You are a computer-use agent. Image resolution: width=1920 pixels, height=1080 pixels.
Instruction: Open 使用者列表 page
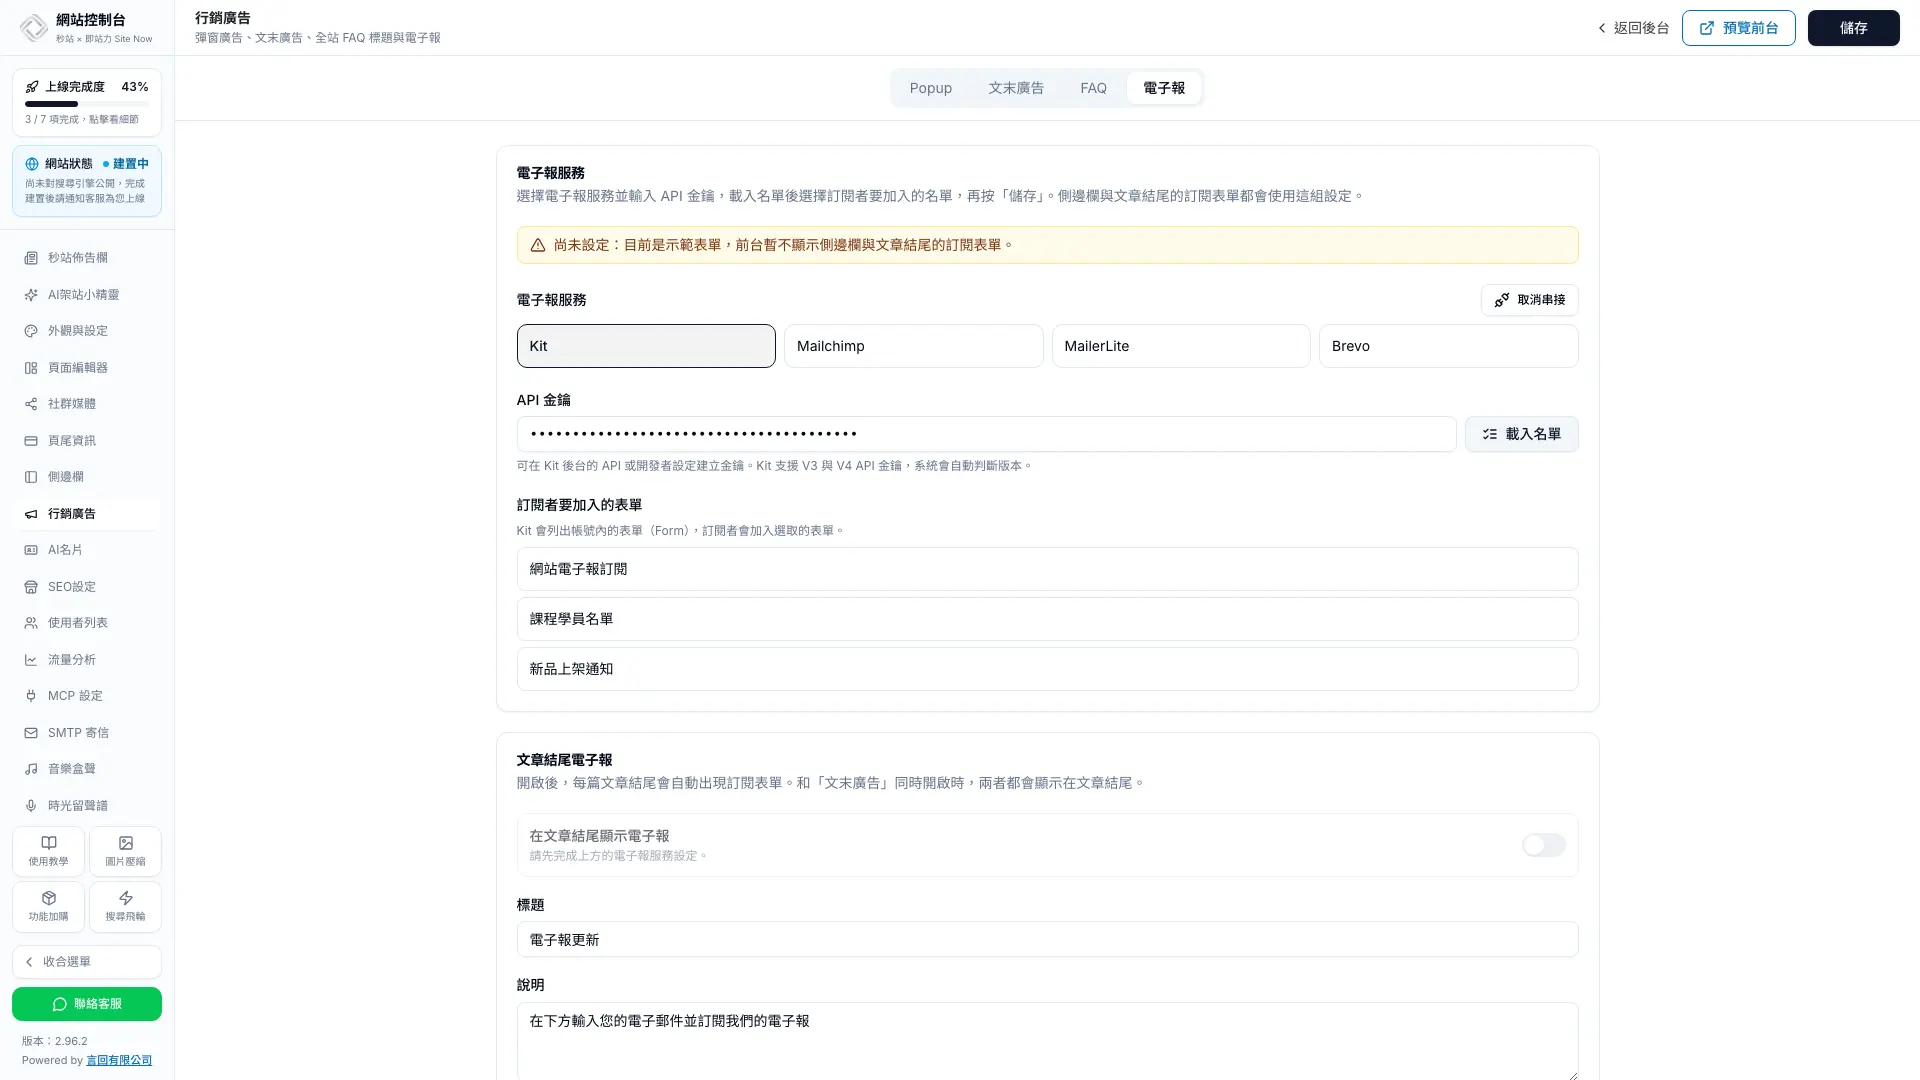87,623
